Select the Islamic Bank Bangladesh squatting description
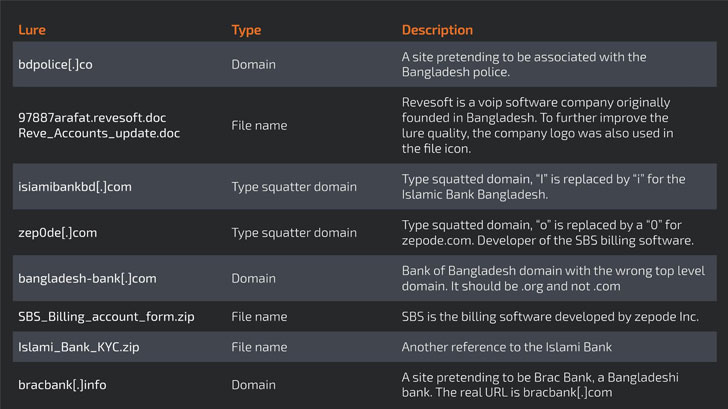Image resolution: width=728 pixels, height=409 pixels. [551, 186]
